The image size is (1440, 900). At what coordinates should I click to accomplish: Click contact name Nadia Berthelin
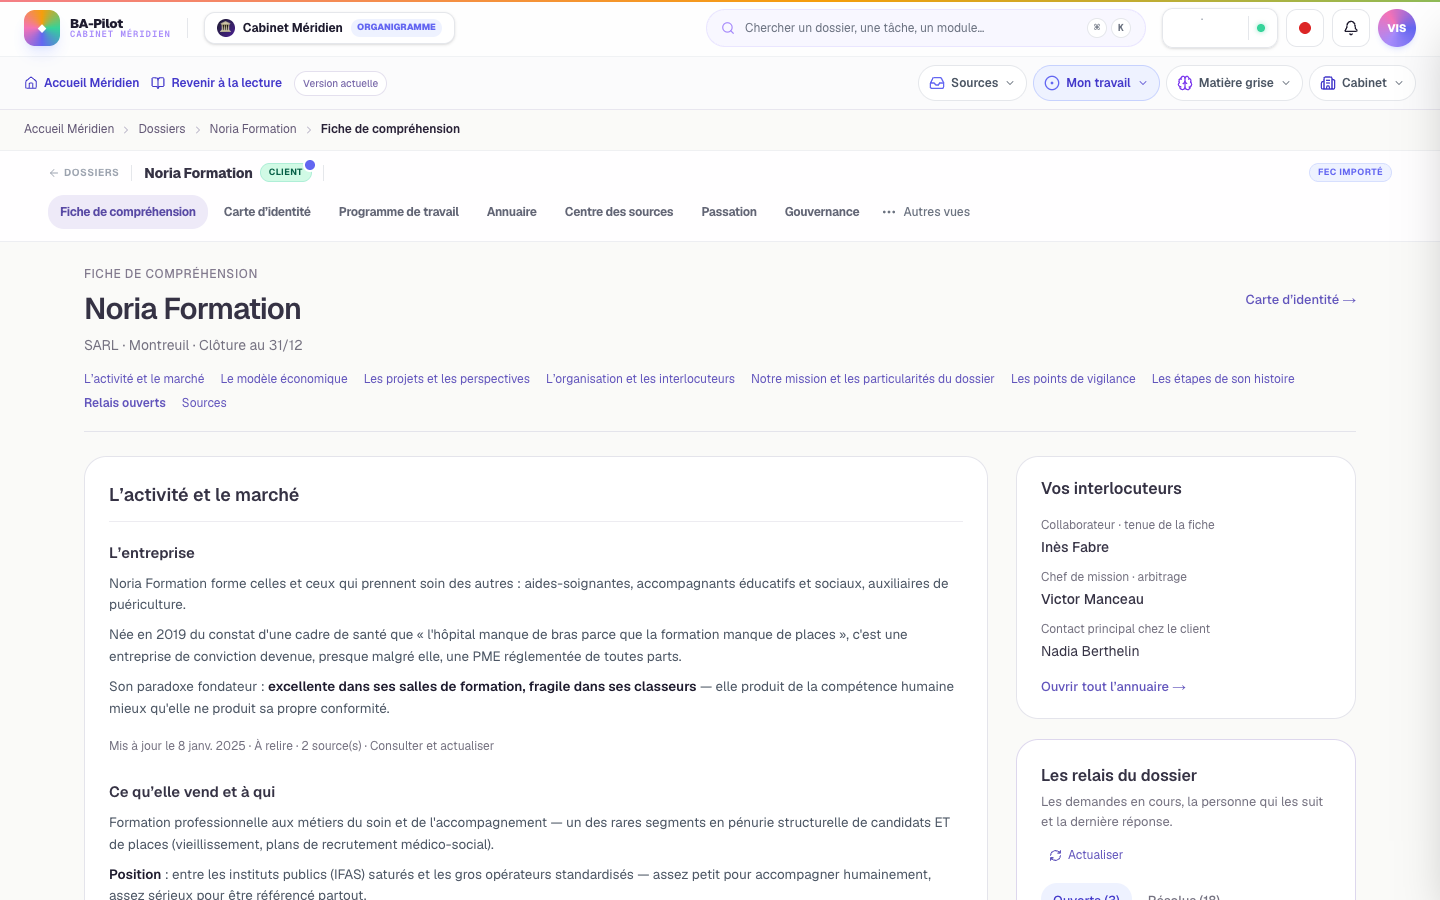(1090, 651)
